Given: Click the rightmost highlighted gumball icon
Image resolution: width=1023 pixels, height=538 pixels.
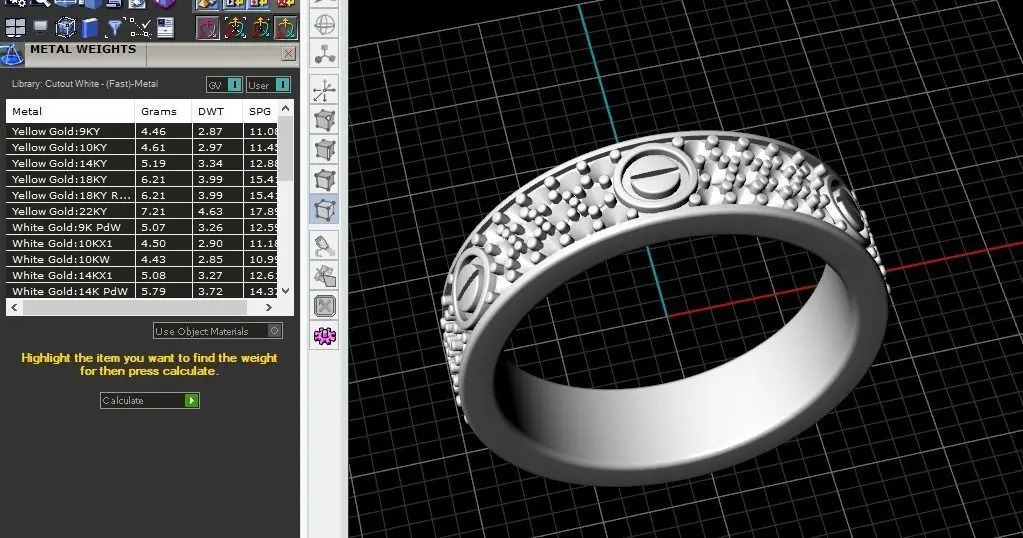Looking at the screenshot, I should coord(286,27).
